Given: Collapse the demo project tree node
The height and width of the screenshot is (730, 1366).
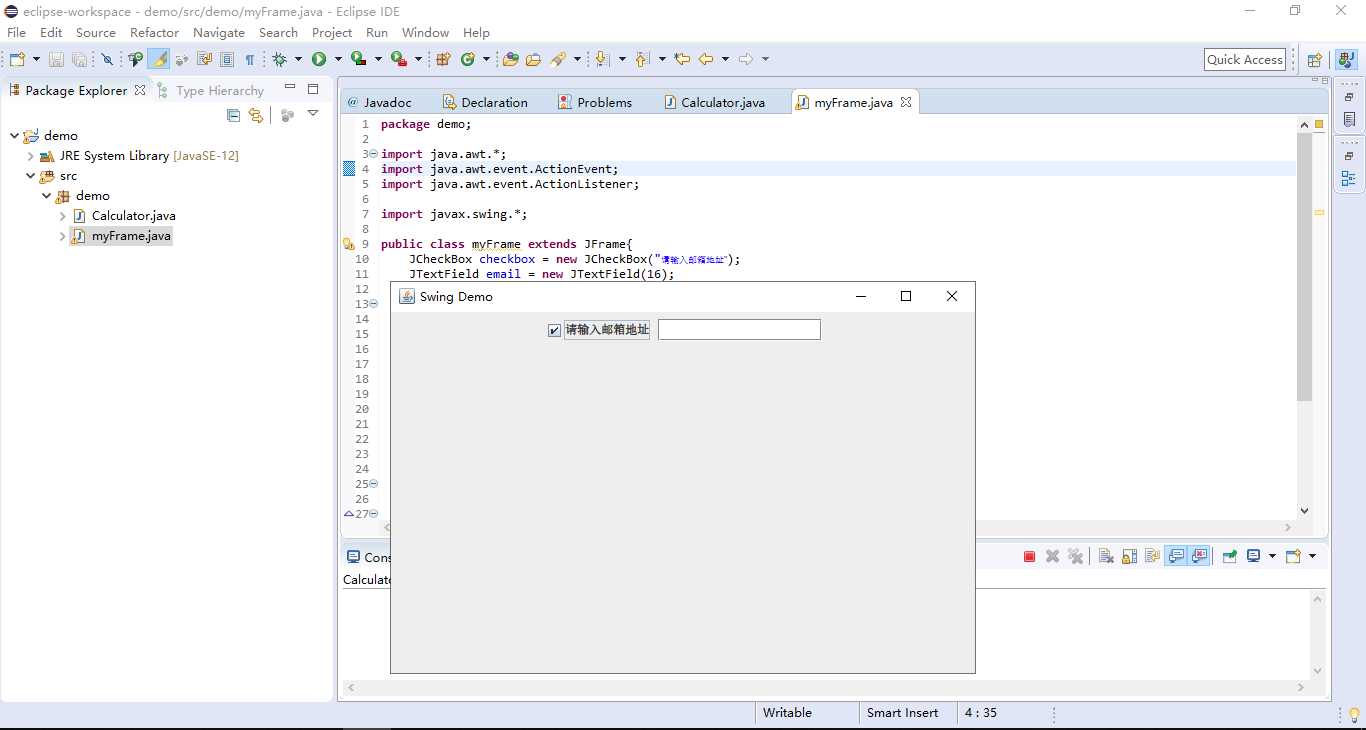Looking at the screenshot, I should [x=14, y=135].
